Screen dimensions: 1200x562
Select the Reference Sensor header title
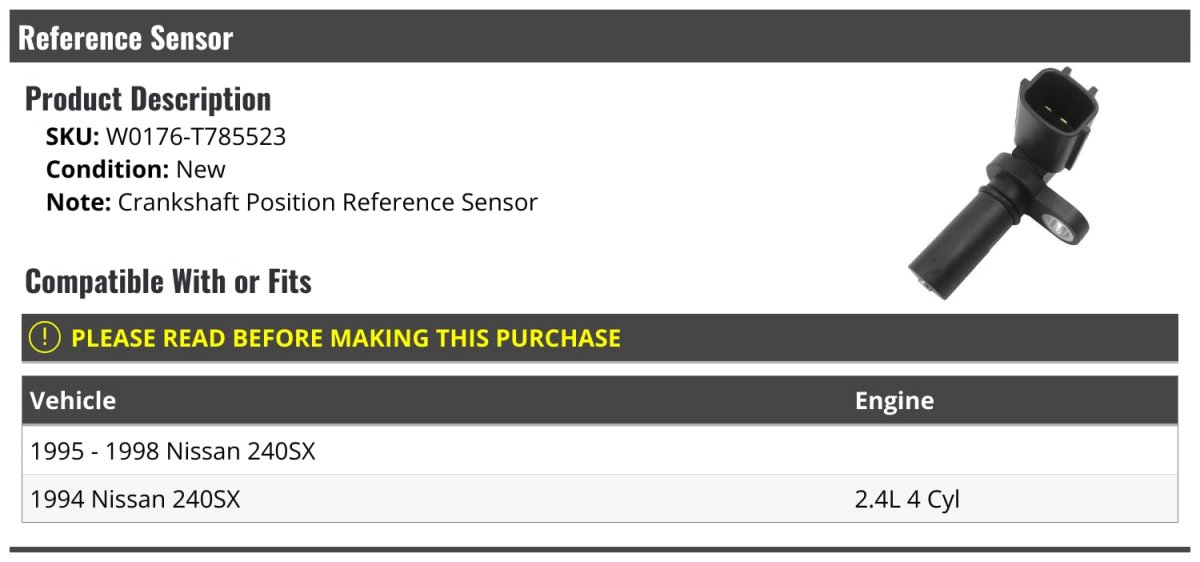tap(126, 38)
